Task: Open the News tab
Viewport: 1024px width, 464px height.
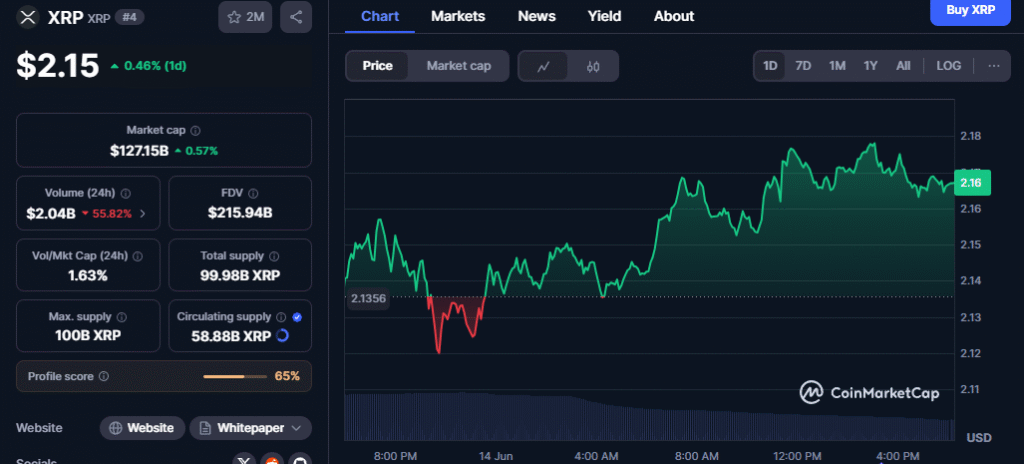Action: [537, 16]
